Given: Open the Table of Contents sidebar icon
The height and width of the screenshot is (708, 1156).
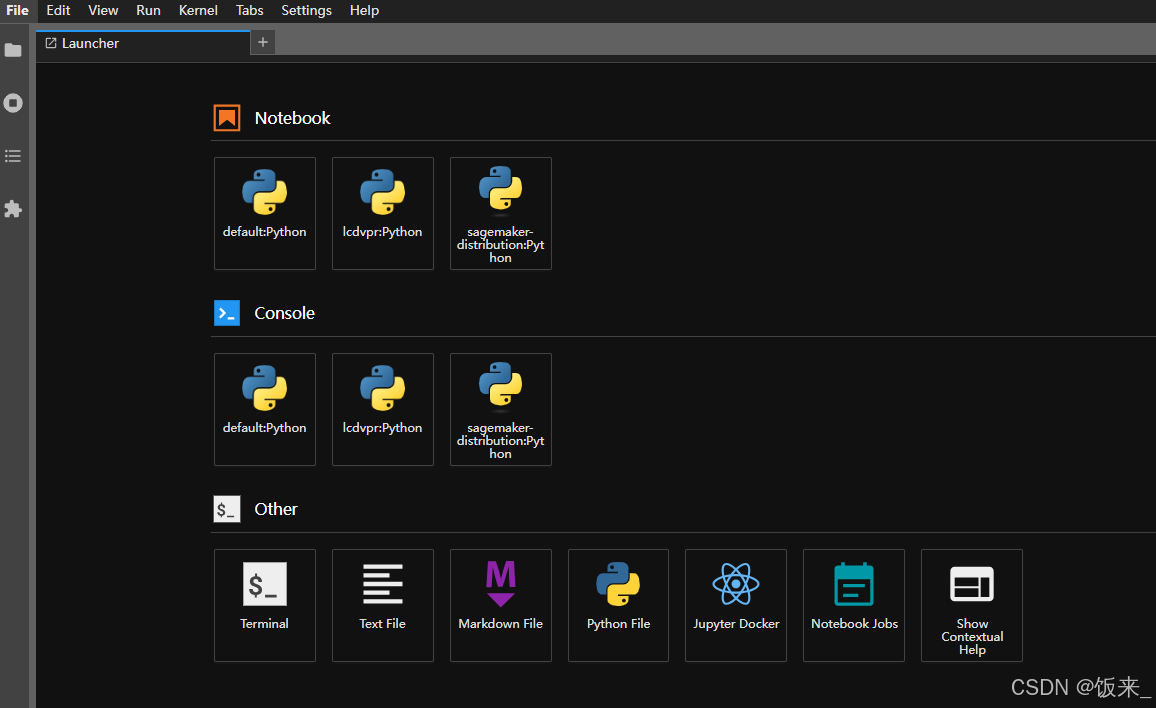Looking at the screenshot, I should click(x=13, y=156).
